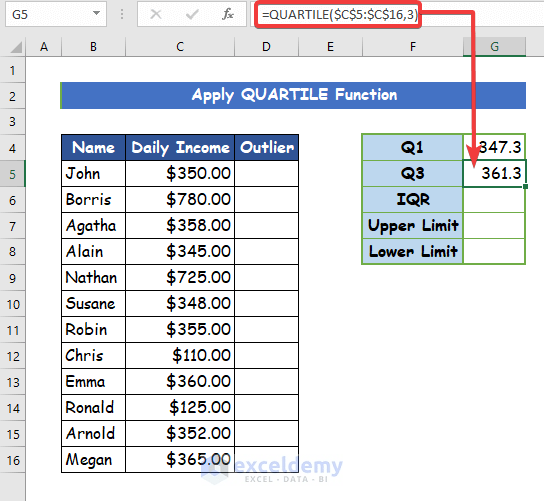Image resolution: width=544 pixels, height=501 pixels.
Task: Select row 16 header
Action: click(12, 460)
